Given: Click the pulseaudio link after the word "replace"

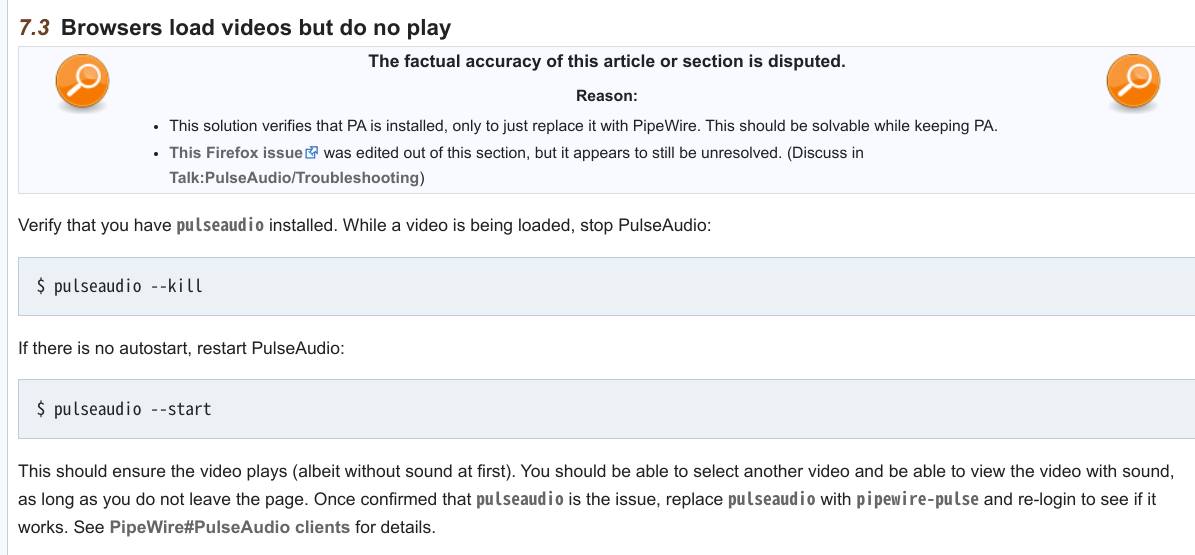Looking at the screenshot, I should [771, 498].
